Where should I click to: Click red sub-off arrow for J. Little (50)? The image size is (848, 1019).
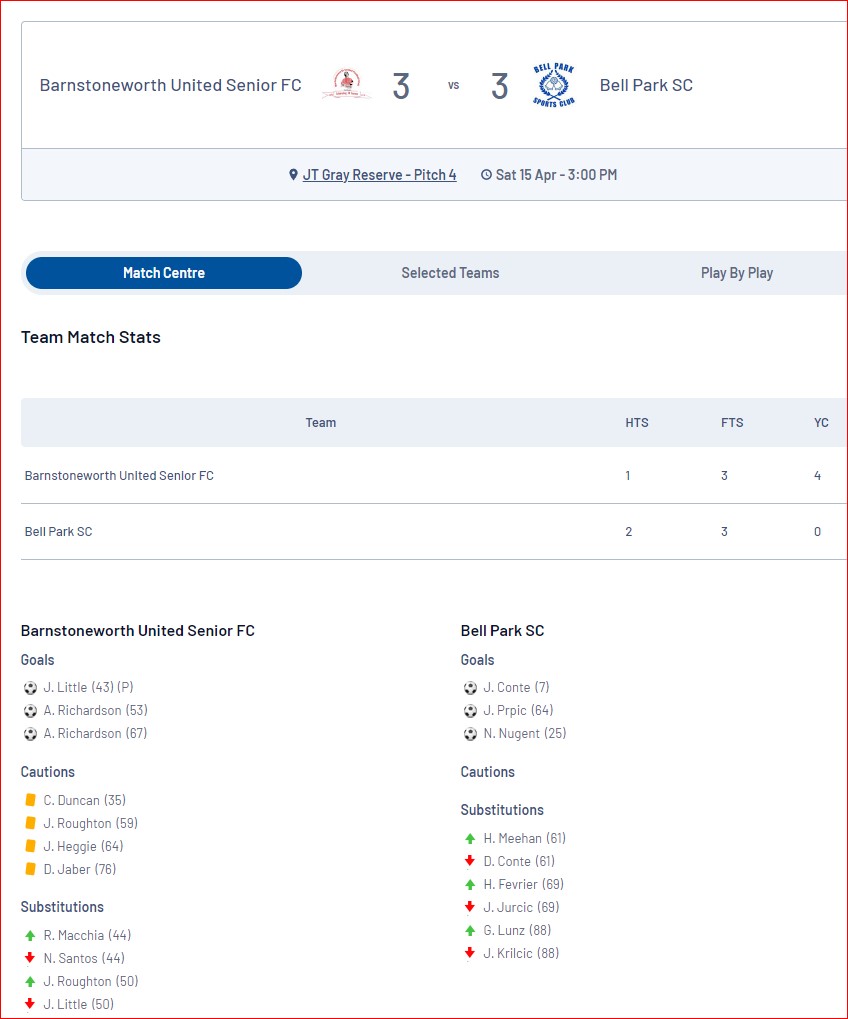click(30, 1004)
